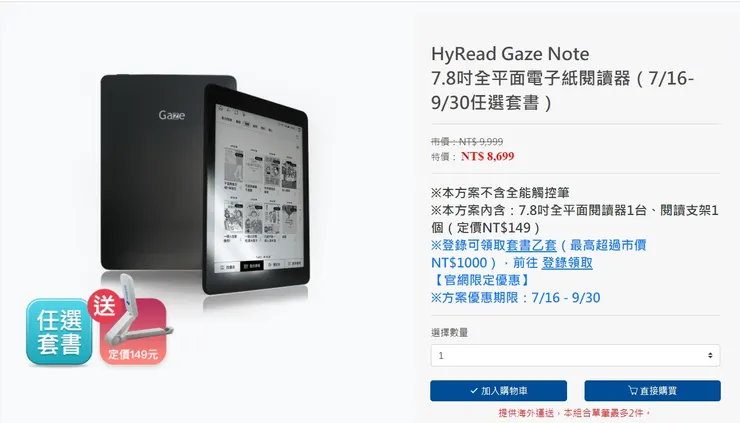Click the checkmark icon in 加入購物車
740x423 pixels.
pyautogui.click(x=474, y=391)
